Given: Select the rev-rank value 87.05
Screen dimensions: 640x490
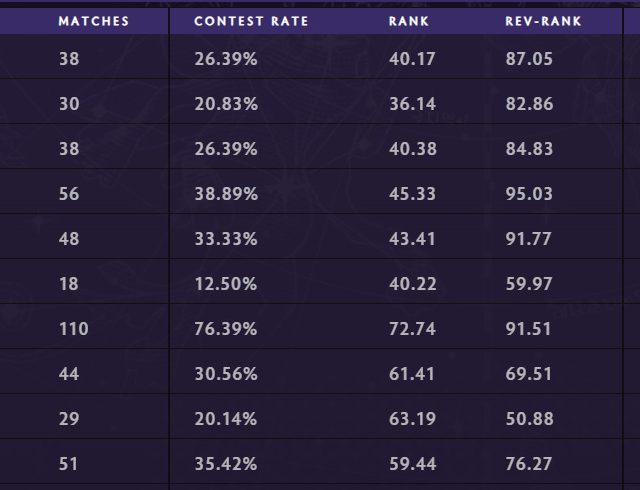Looking at the screenshot, I should click(529, 59).
